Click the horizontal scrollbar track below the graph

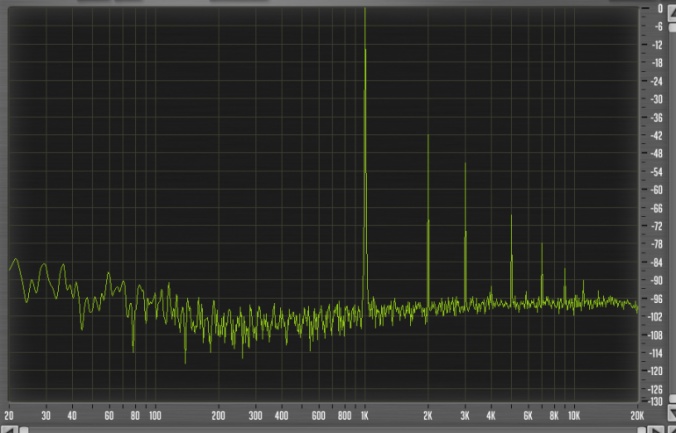click(330, 428)
